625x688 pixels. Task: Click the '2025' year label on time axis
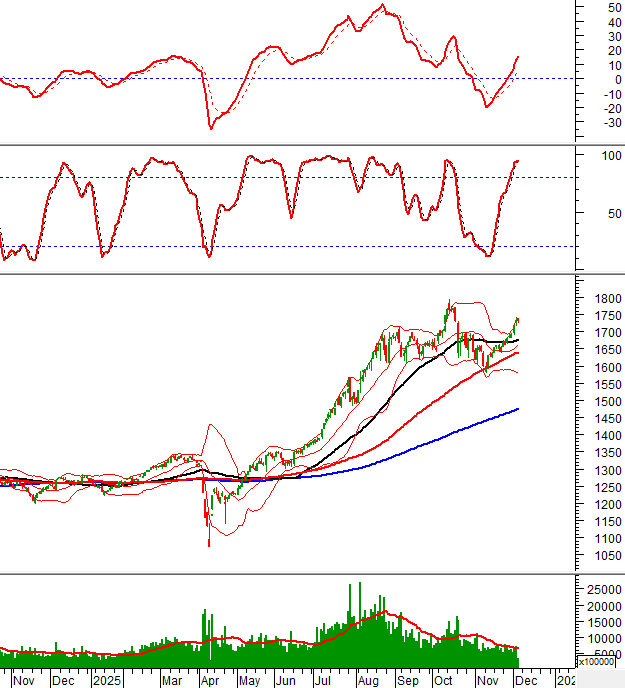[105, 680]
